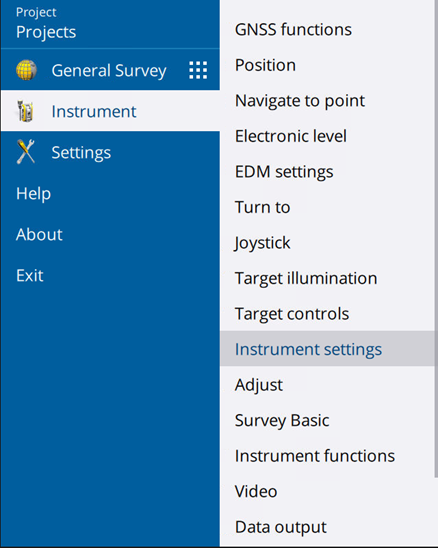Select highlighted Instrument settings item
The height and width of the screenshot is (548, 438).
pyautogui.click(x=327, y=349)
